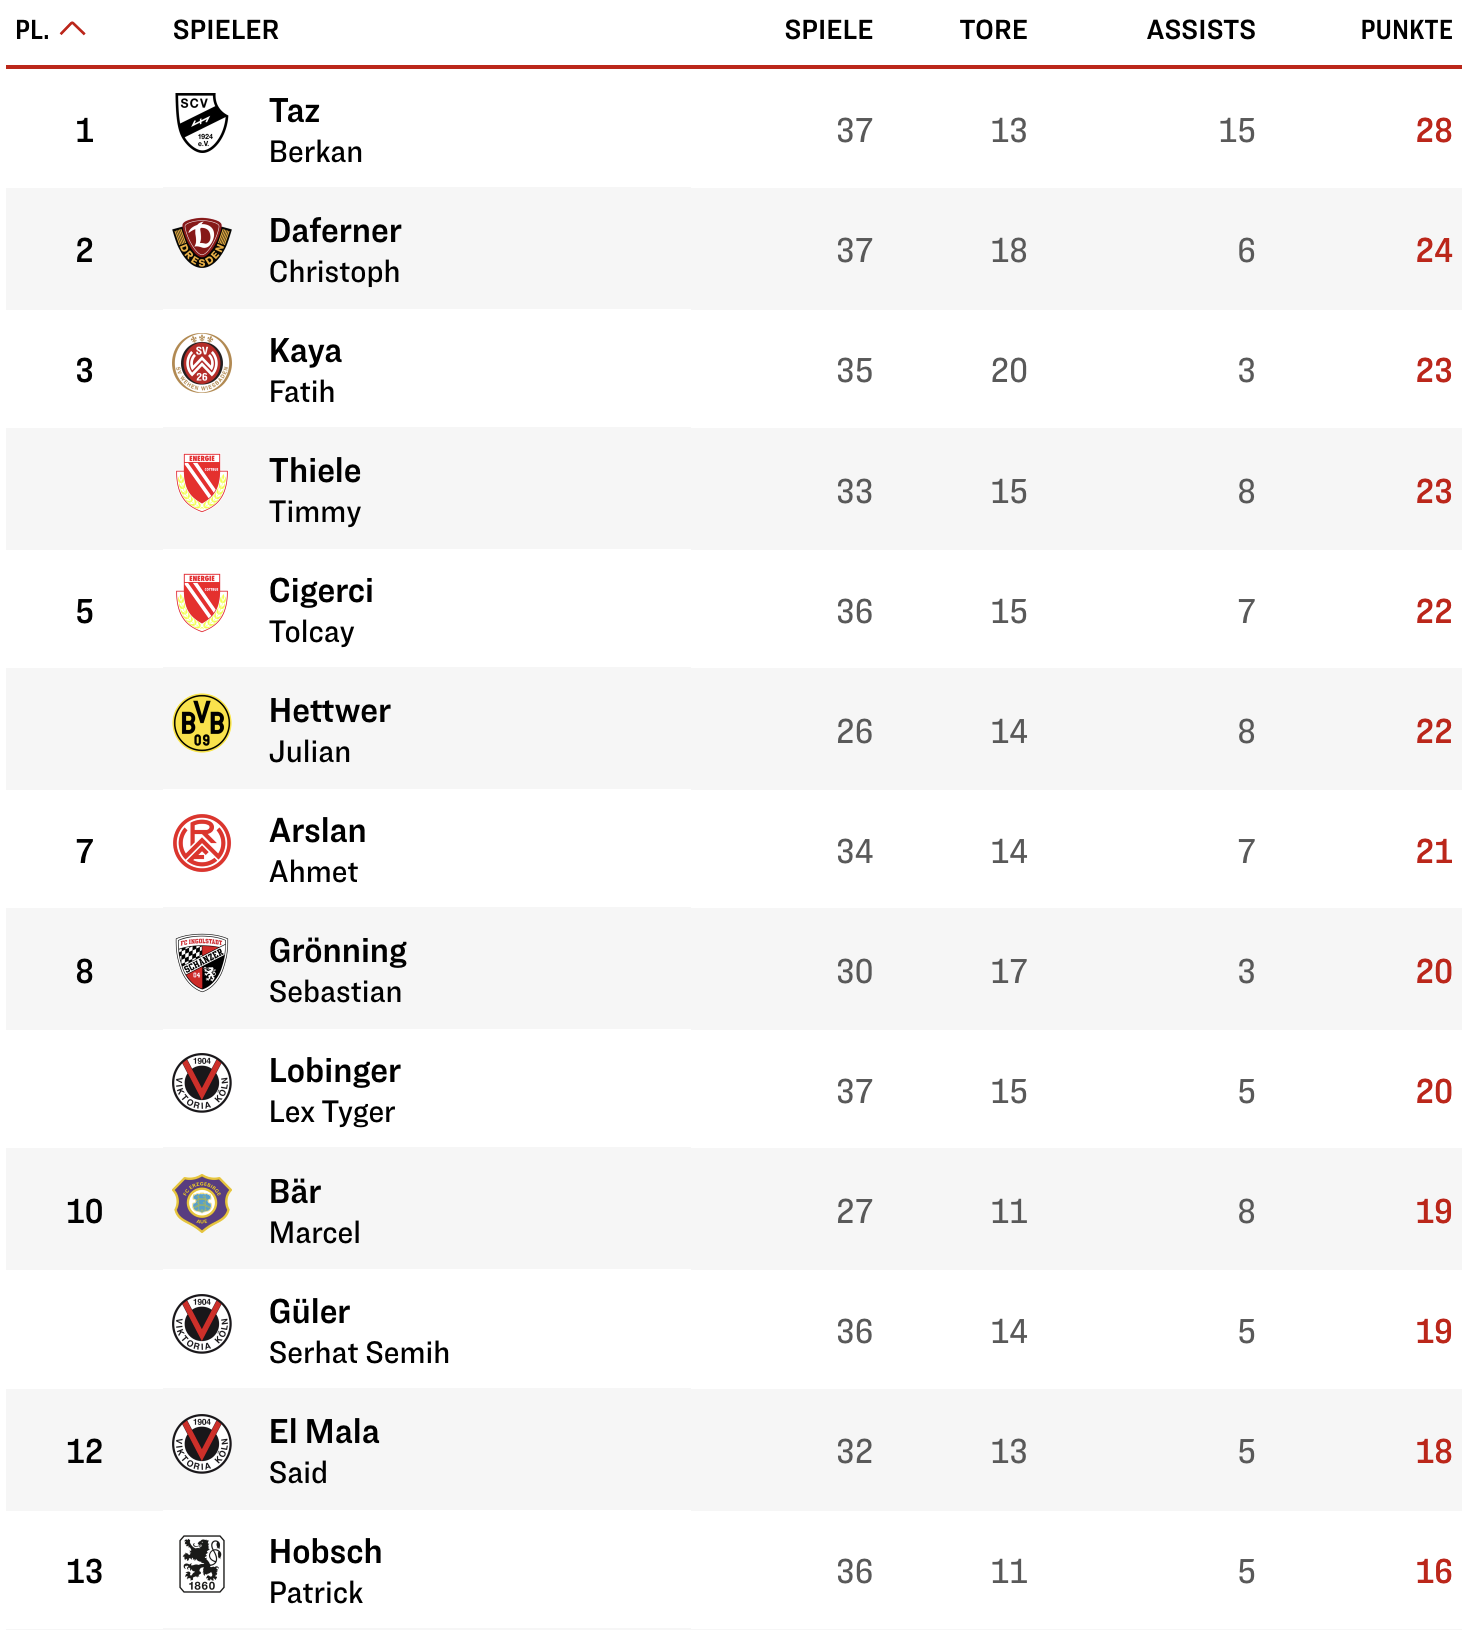Click 1860 München crest beside Hobsch
Image resolution: width=1484 pixels, height=1630 pixels.
tap(202, 1564)
